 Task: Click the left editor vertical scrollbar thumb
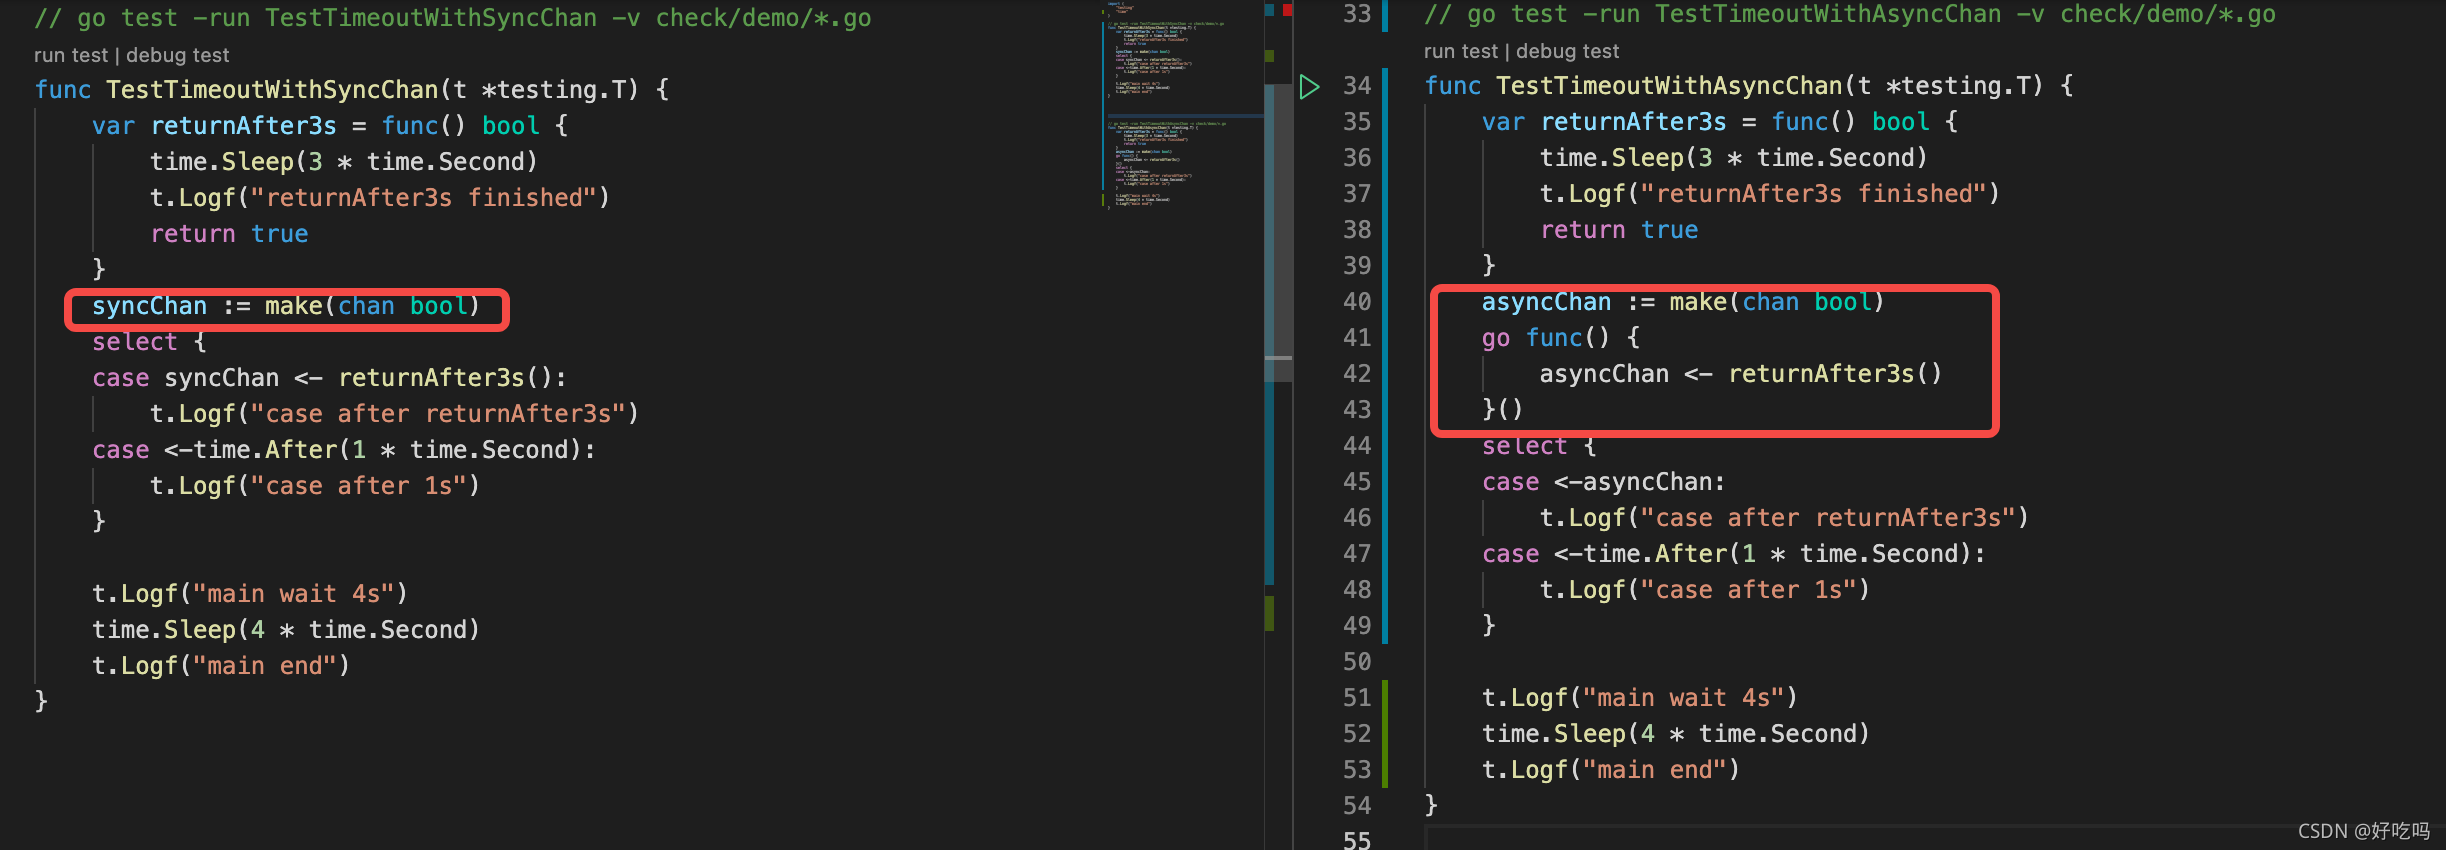click(x=1278, y=232)
